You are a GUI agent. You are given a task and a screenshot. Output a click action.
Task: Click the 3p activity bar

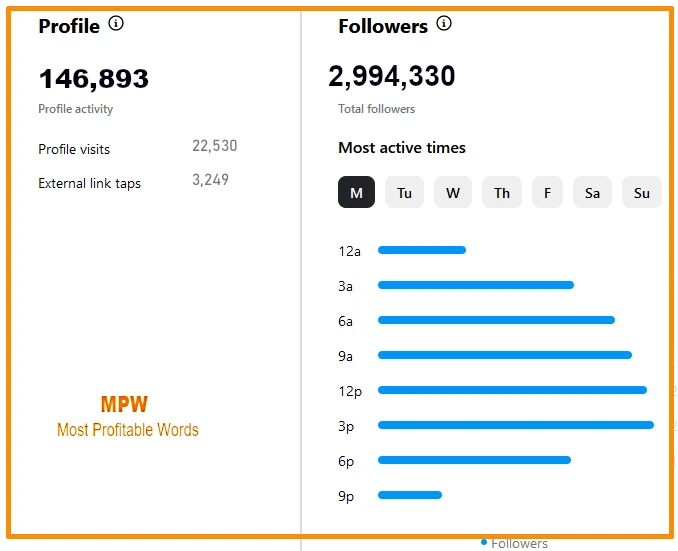tap(515, 425)
